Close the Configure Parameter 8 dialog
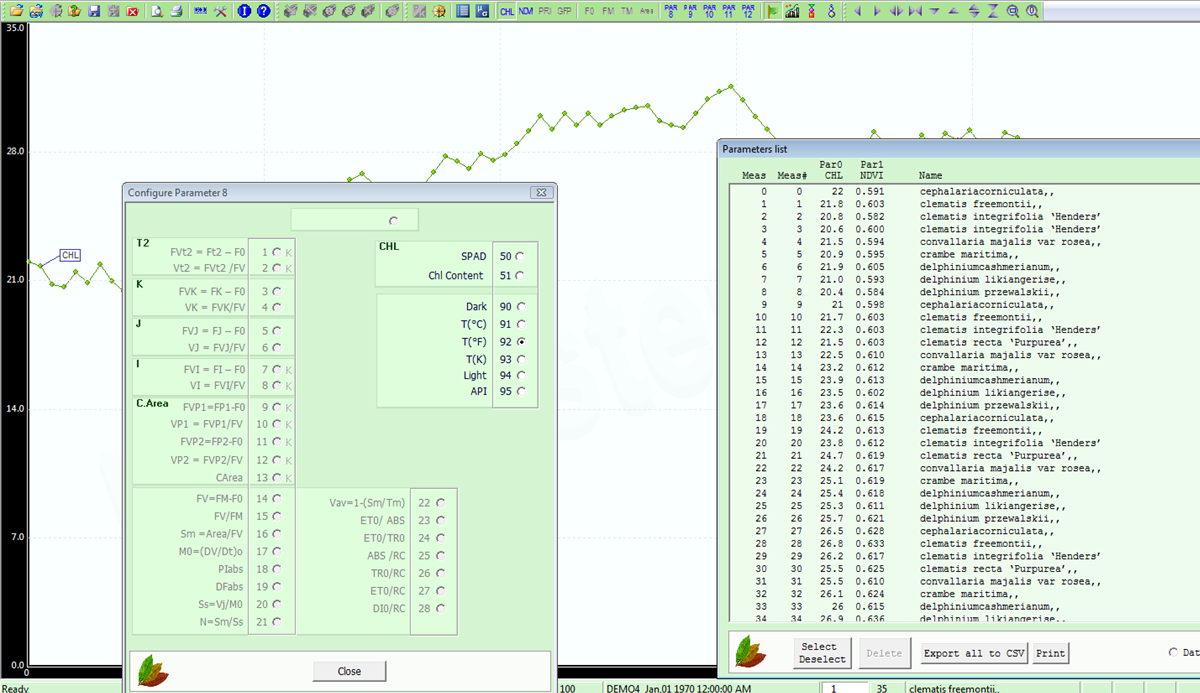Image resolution: width=1200 pixels, height=693 pixels. (349, 671)
